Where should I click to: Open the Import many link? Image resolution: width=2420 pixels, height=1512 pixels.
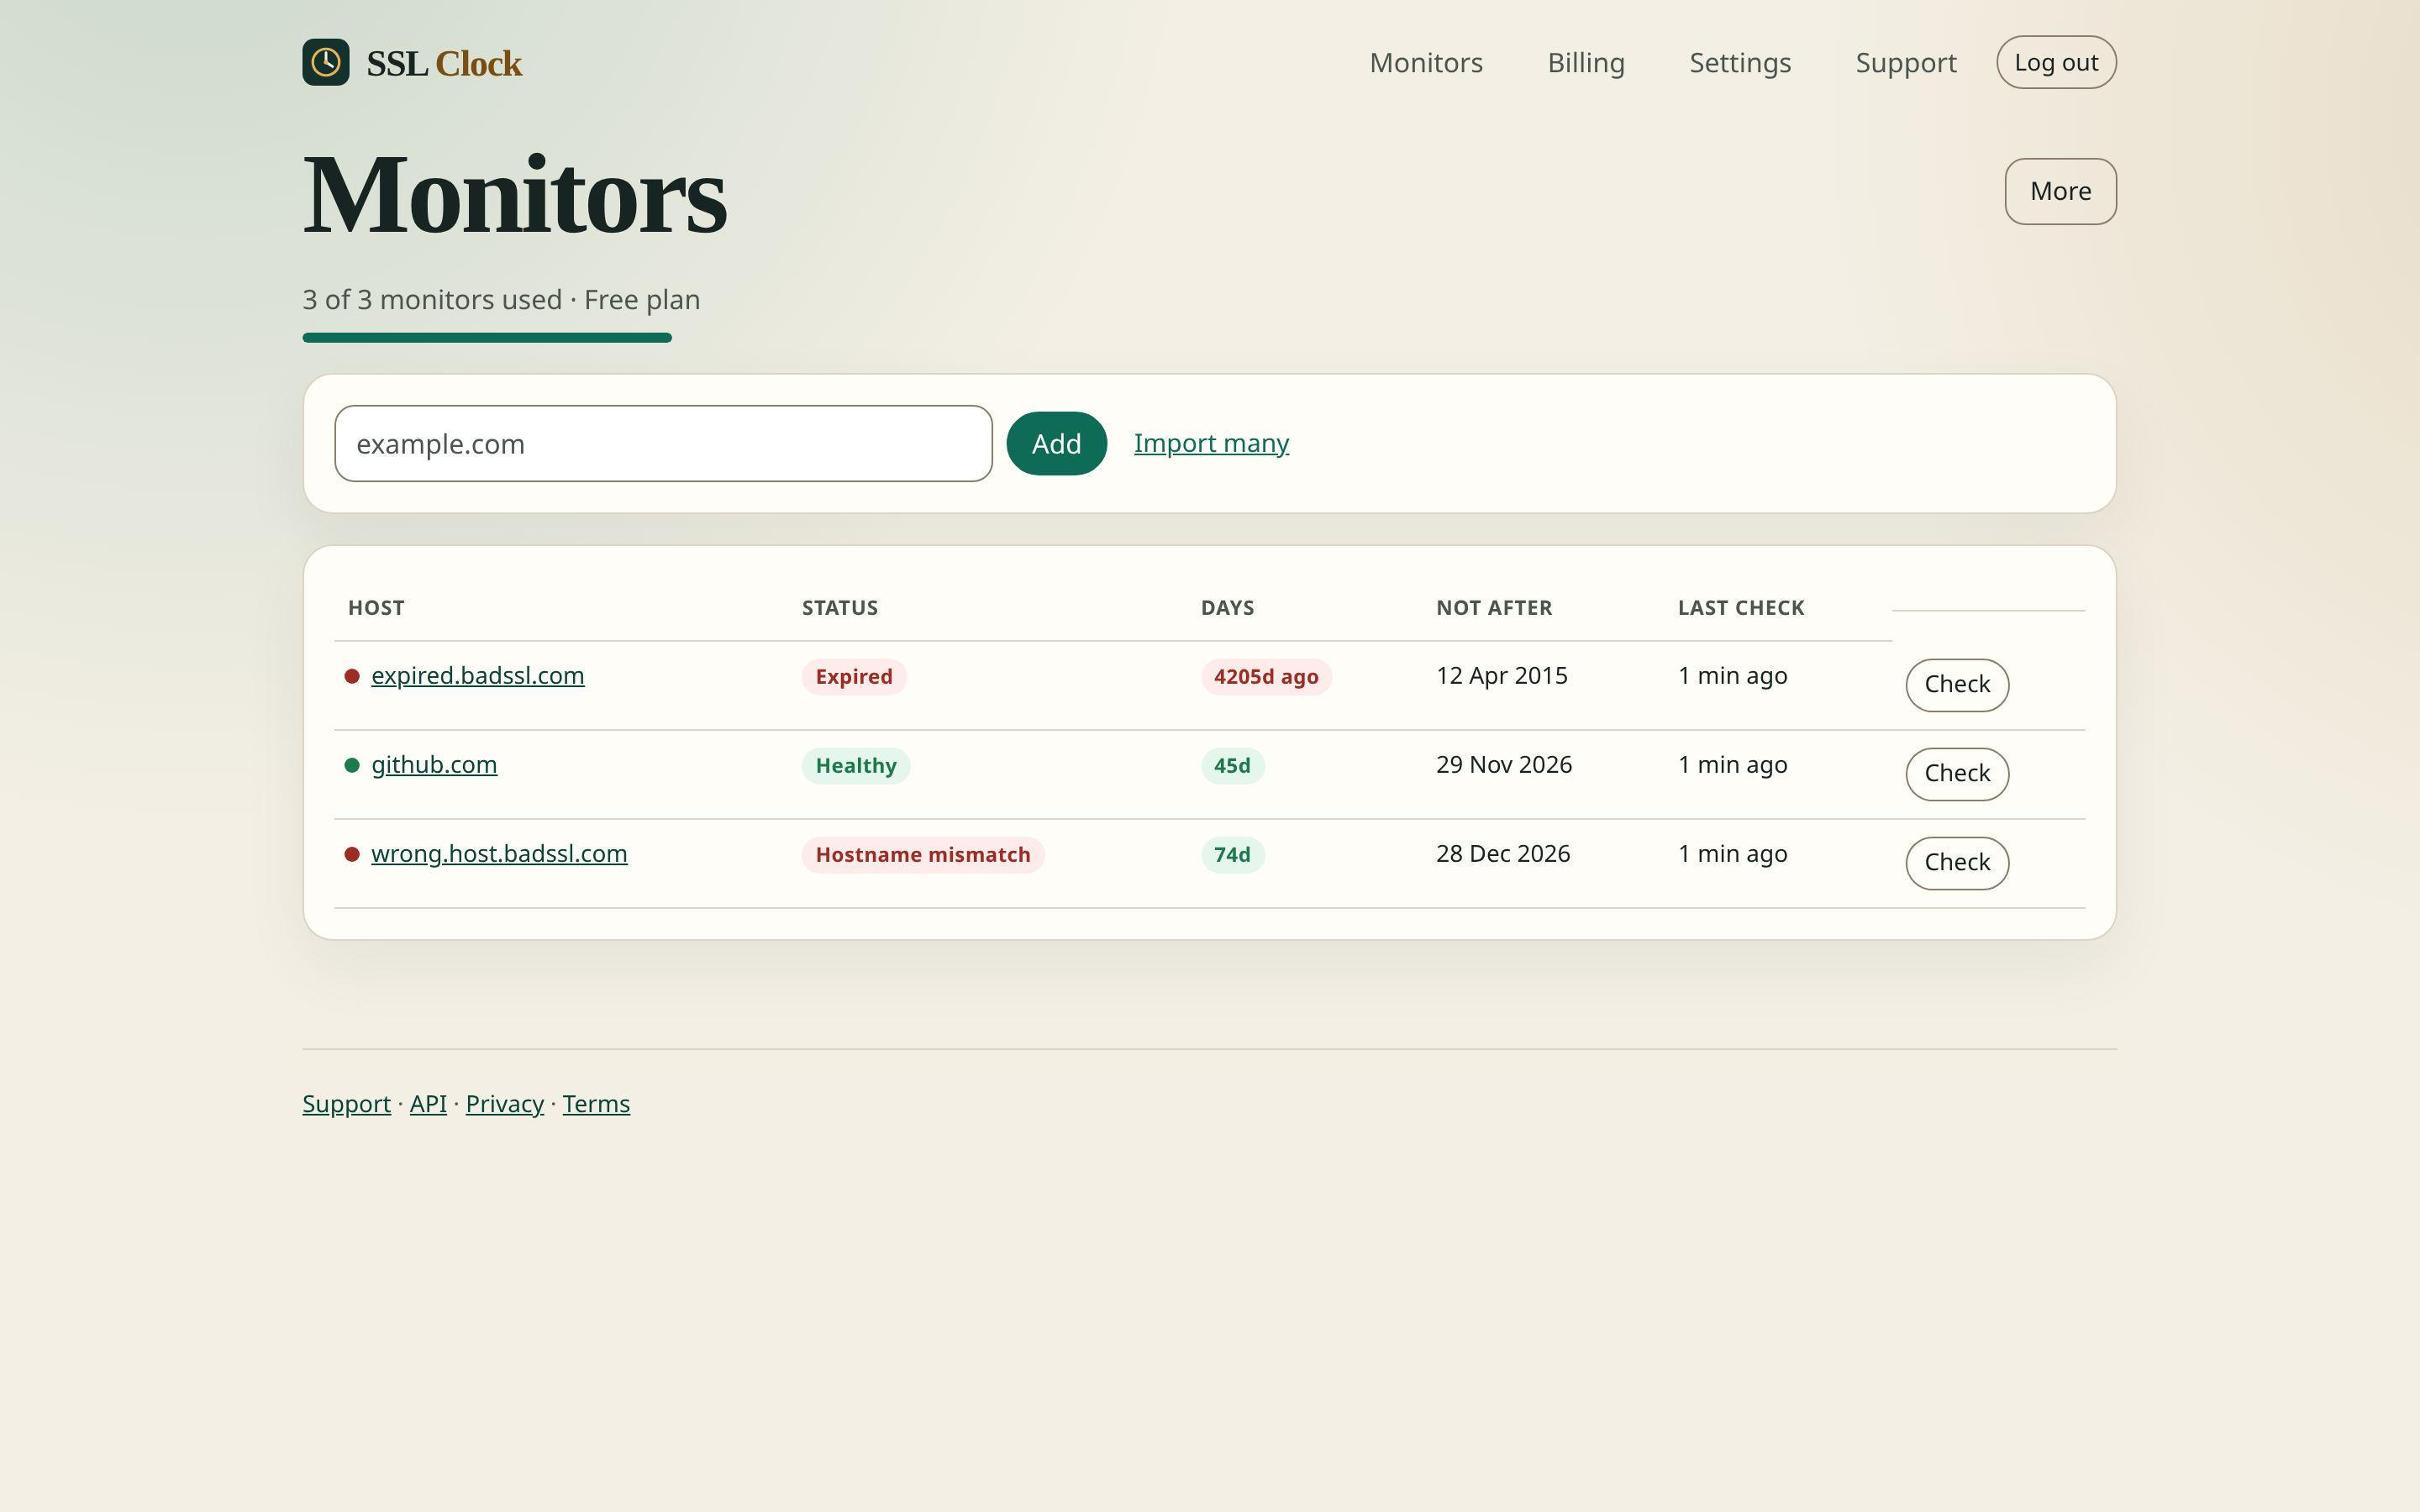point(1211,443)
